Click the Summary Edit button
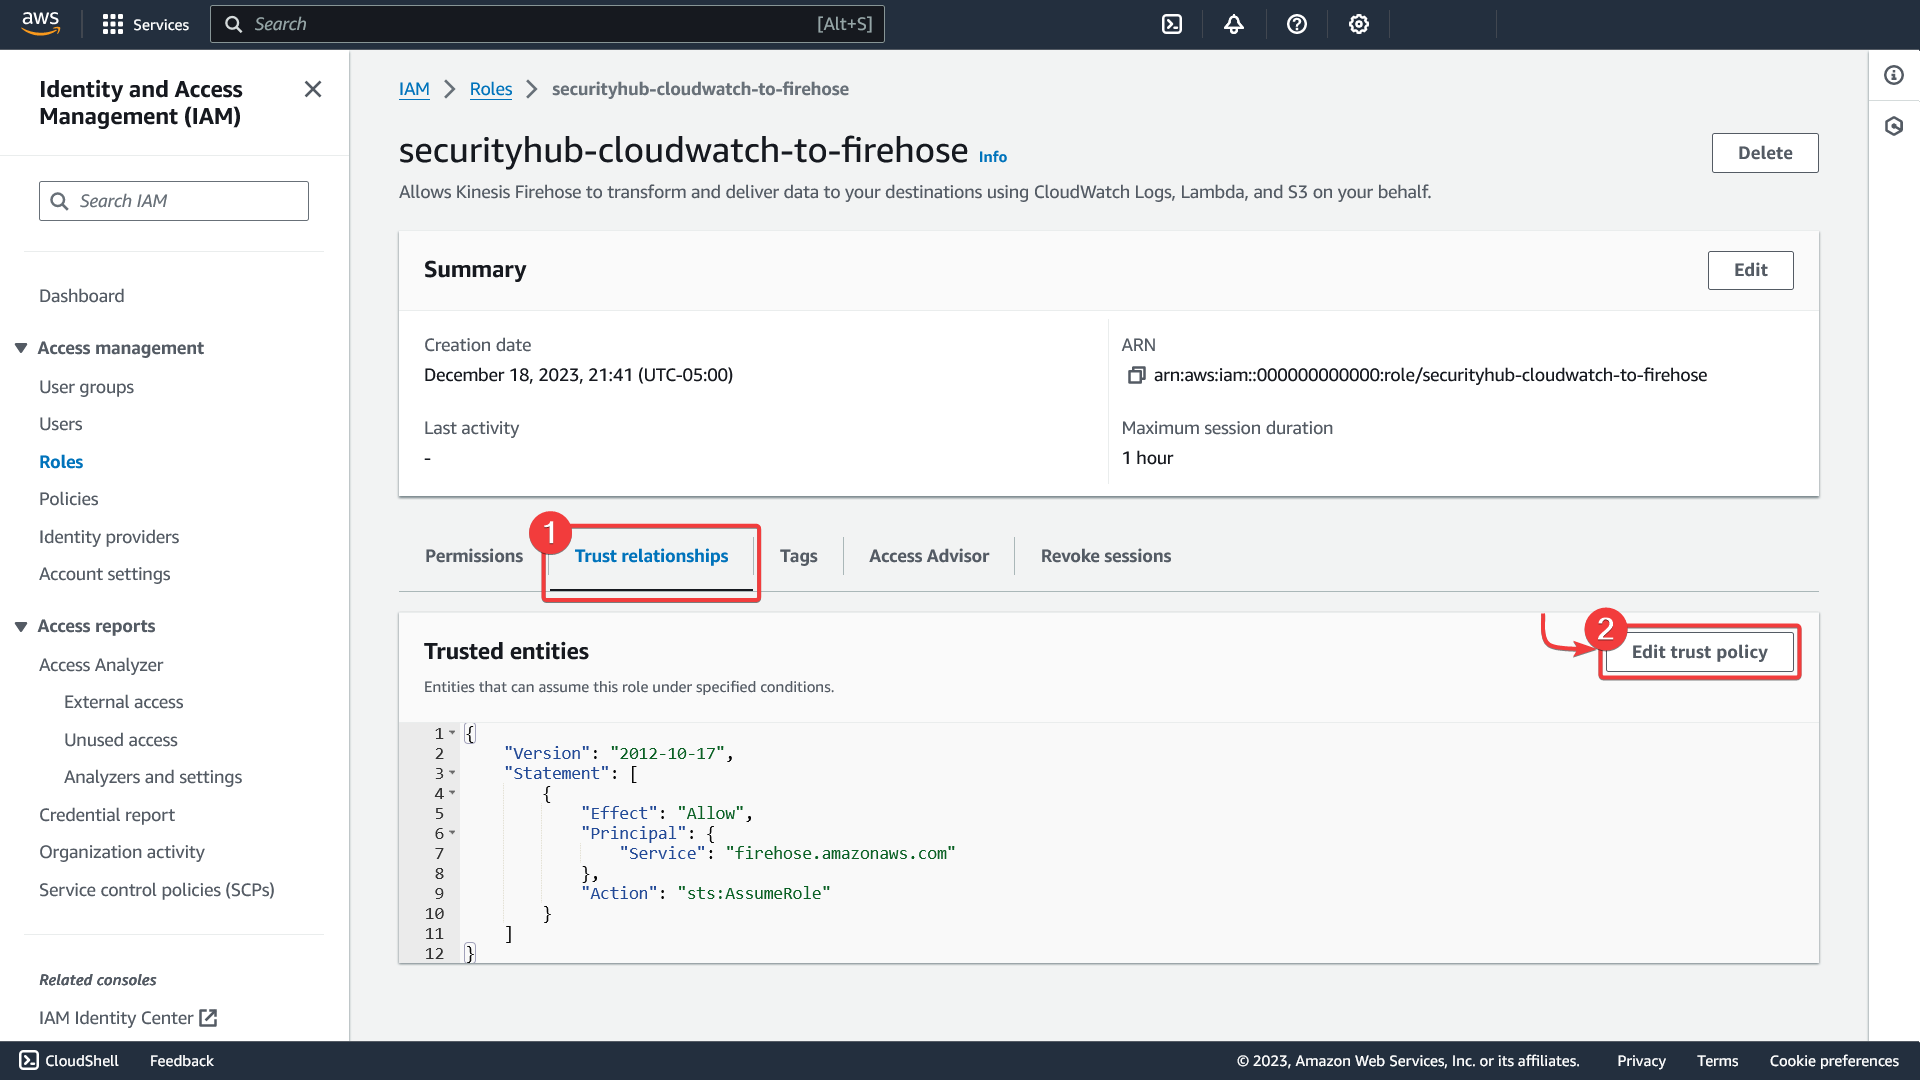The height and width of the screenshot is (1080, 1920). [1751, 270]
